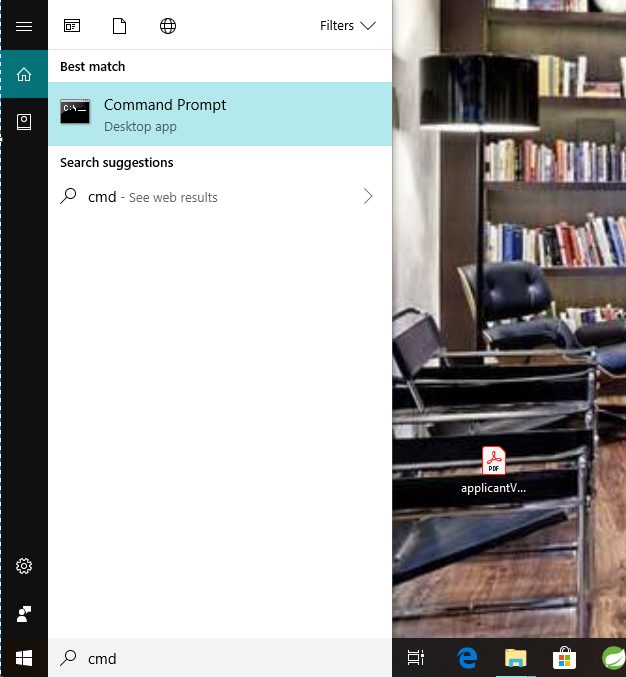The height and width of the screenshot is (677, 626).
Task: Click the Windows Start button
Action: coord(24,658)
